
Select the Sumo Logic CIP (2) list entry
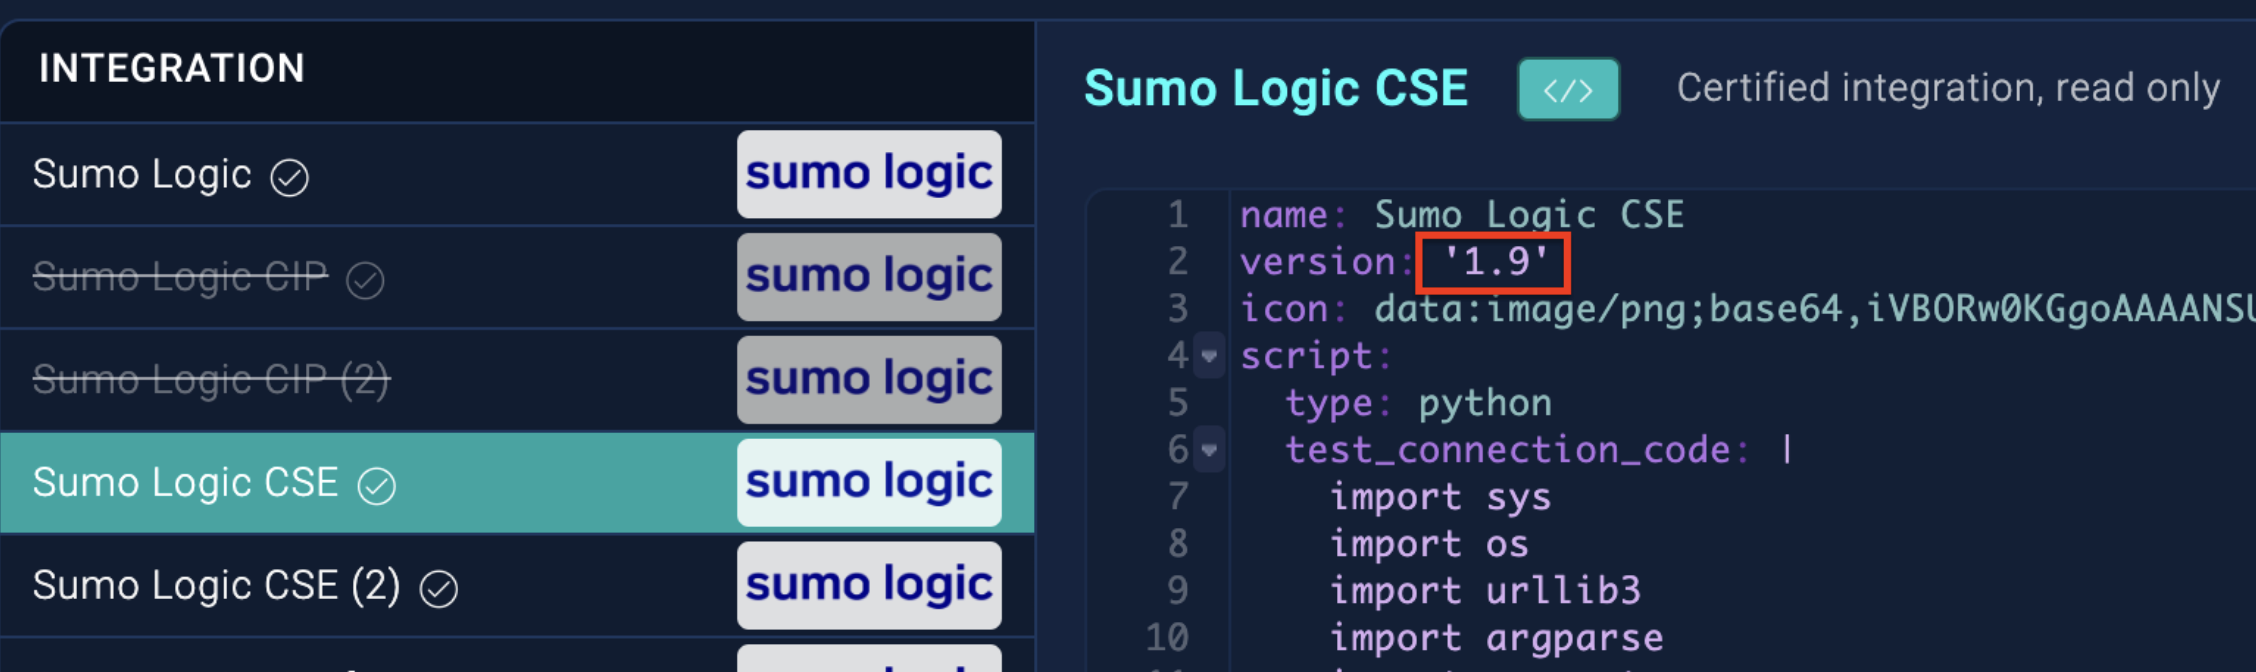[210, 380]
